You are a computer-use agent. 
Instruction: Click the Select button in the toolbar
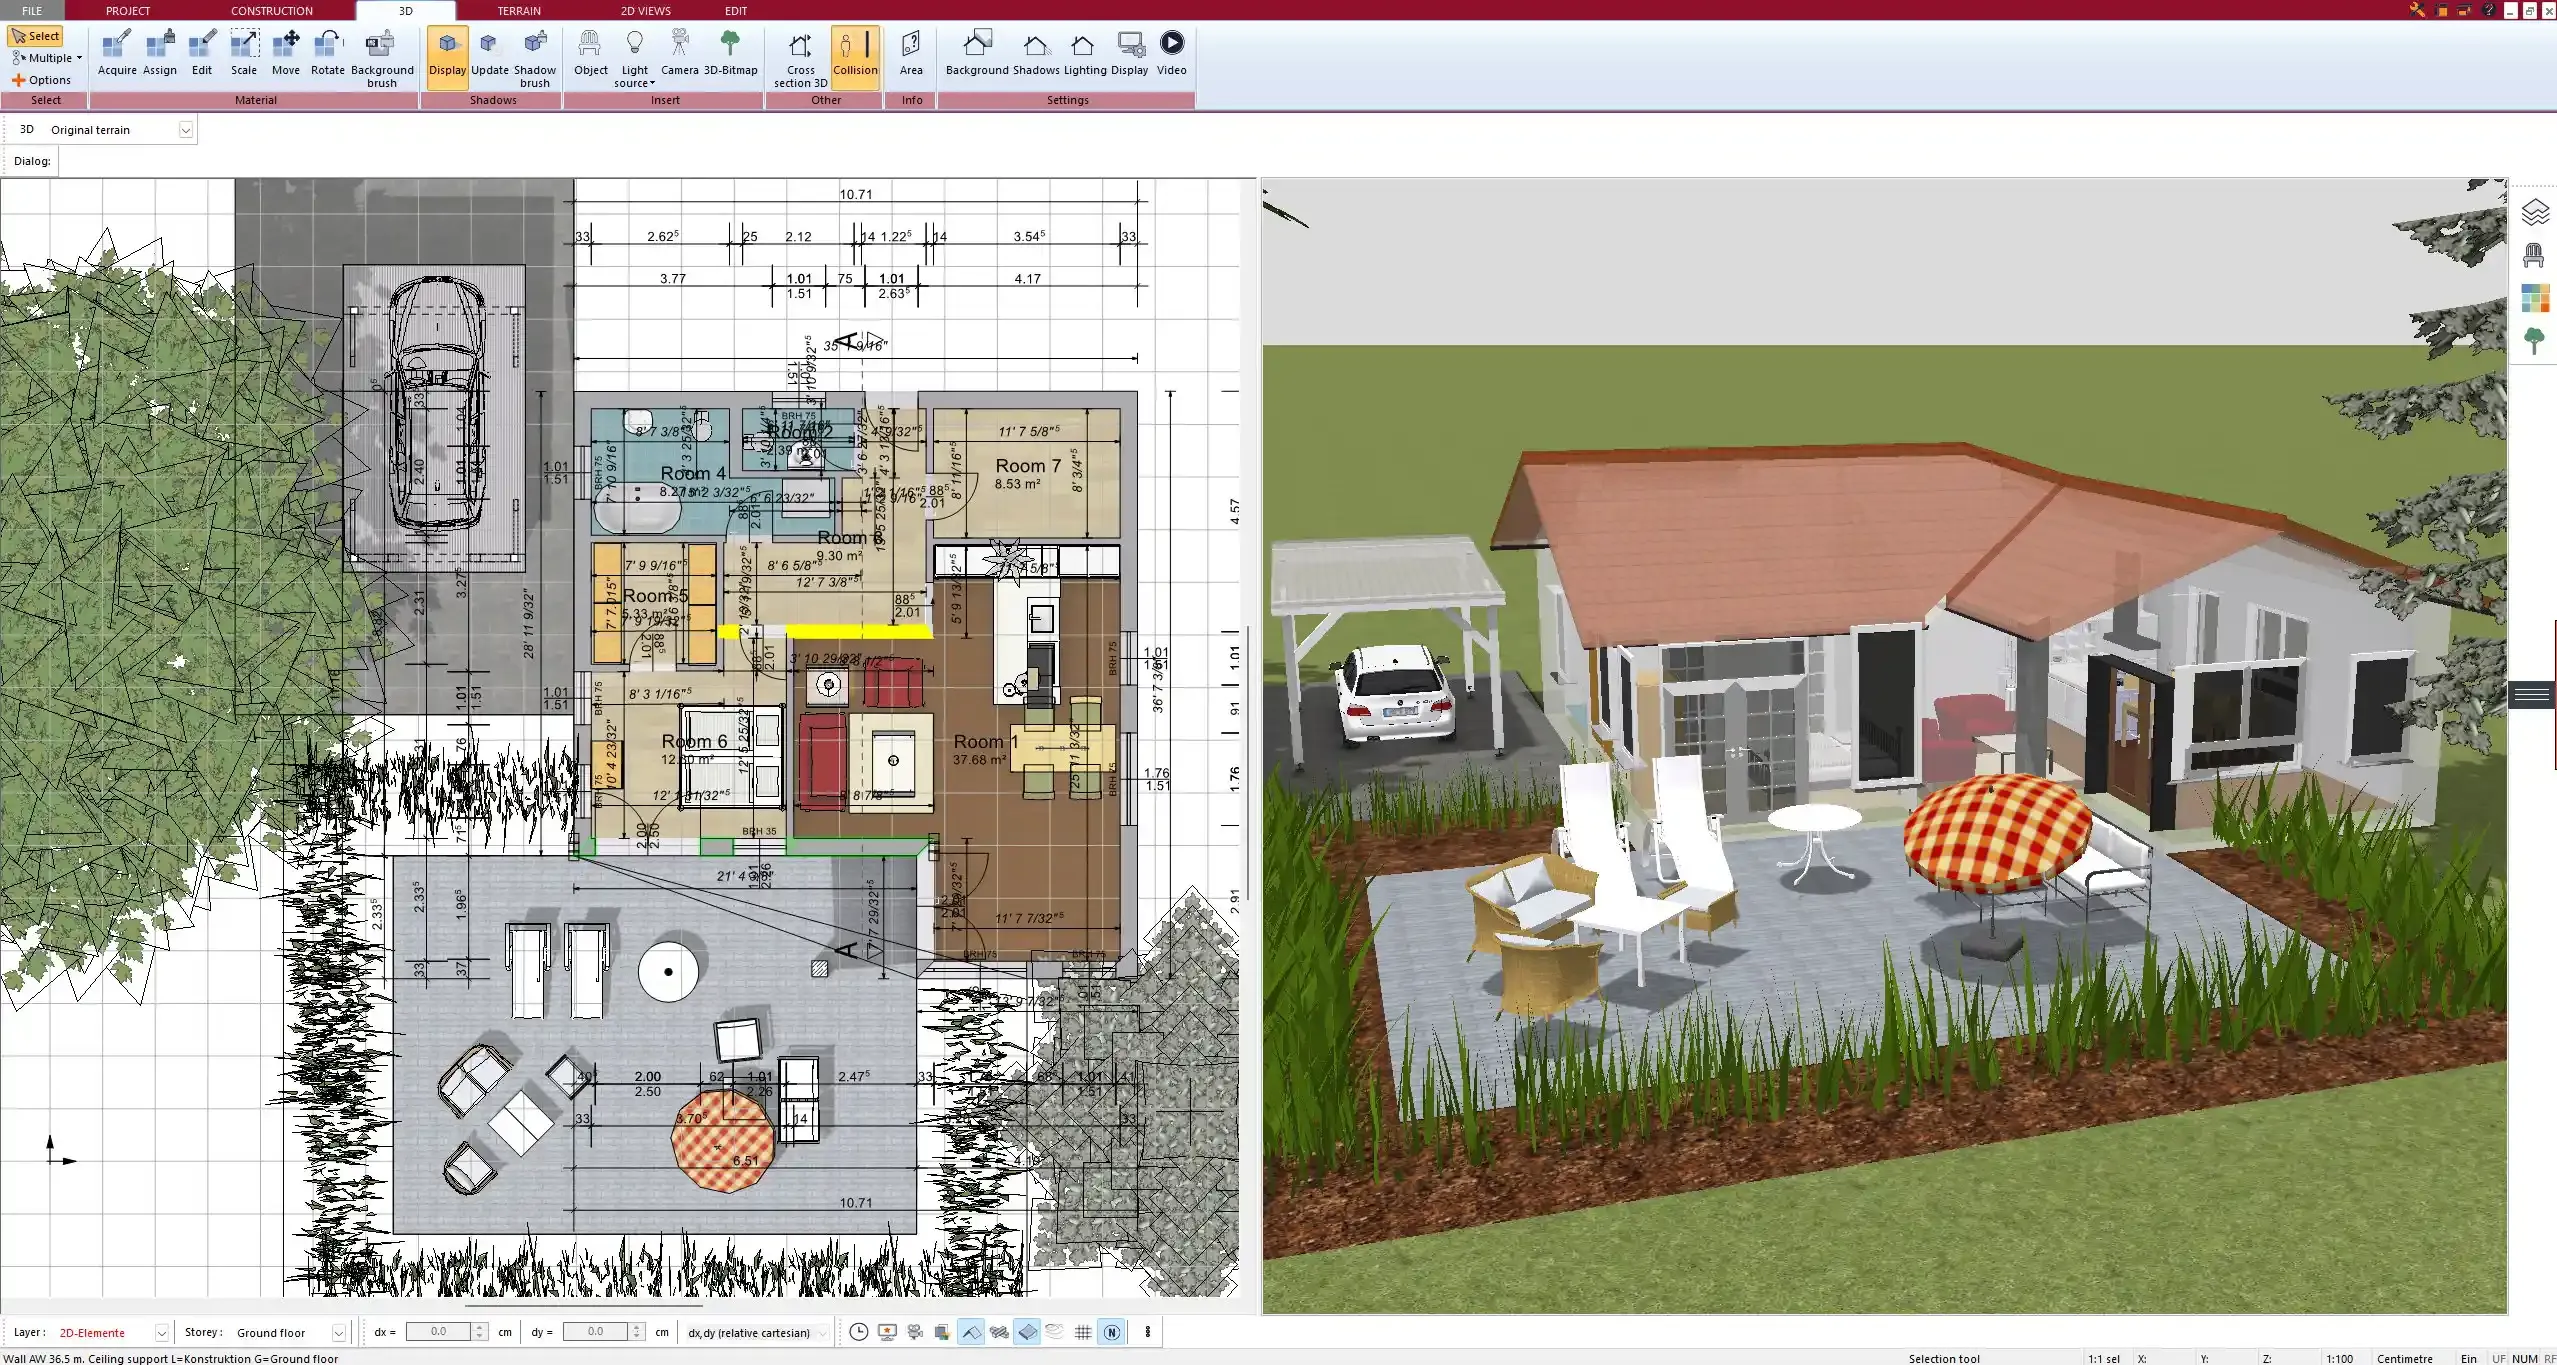[x=37, y=35]
